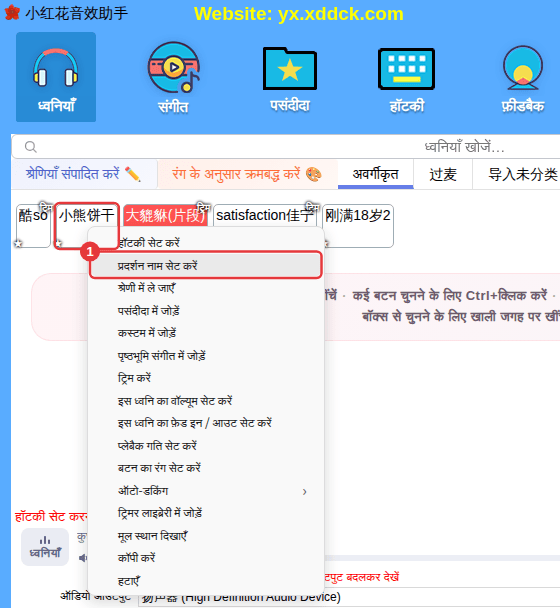Choose फ़ेड इन / आउट सेट करें item
This screenshot has width=560, height=608.
[x=206, y=423]
